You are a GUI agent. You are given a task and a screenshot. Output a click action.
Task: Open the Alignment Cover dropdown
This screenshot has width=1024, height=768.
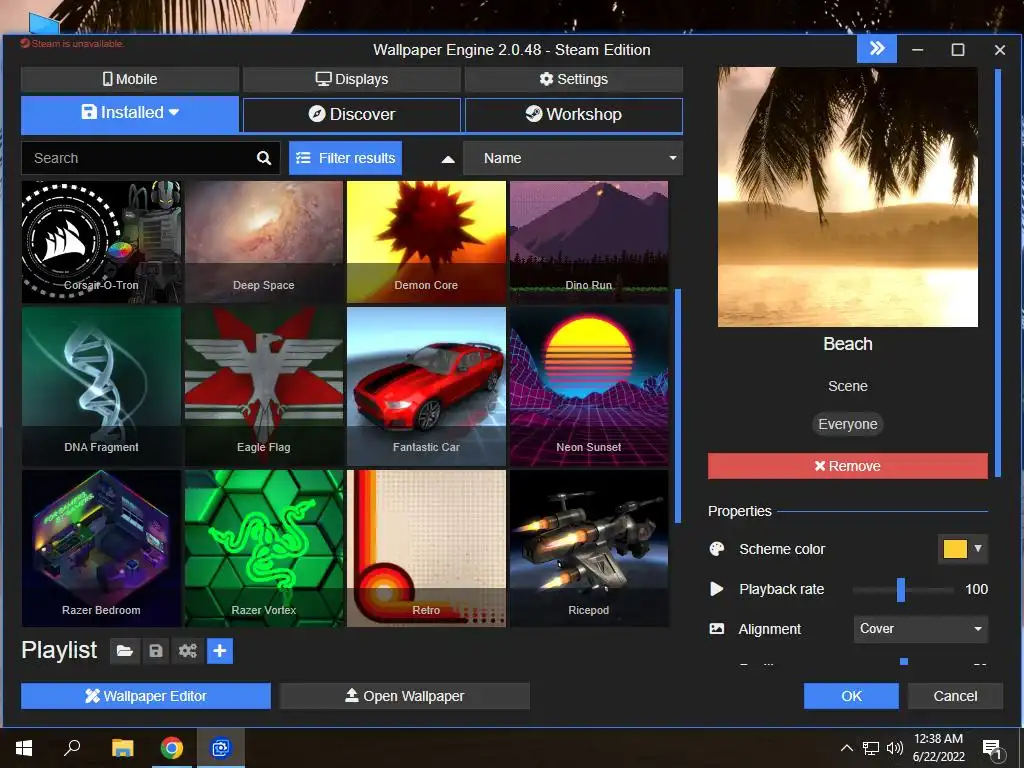point(920,629)
